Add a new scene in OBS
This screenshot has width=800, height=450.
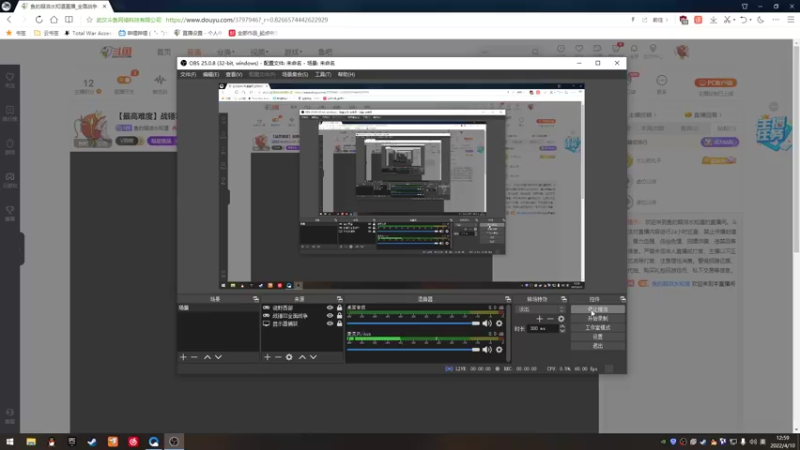(183, 357)
